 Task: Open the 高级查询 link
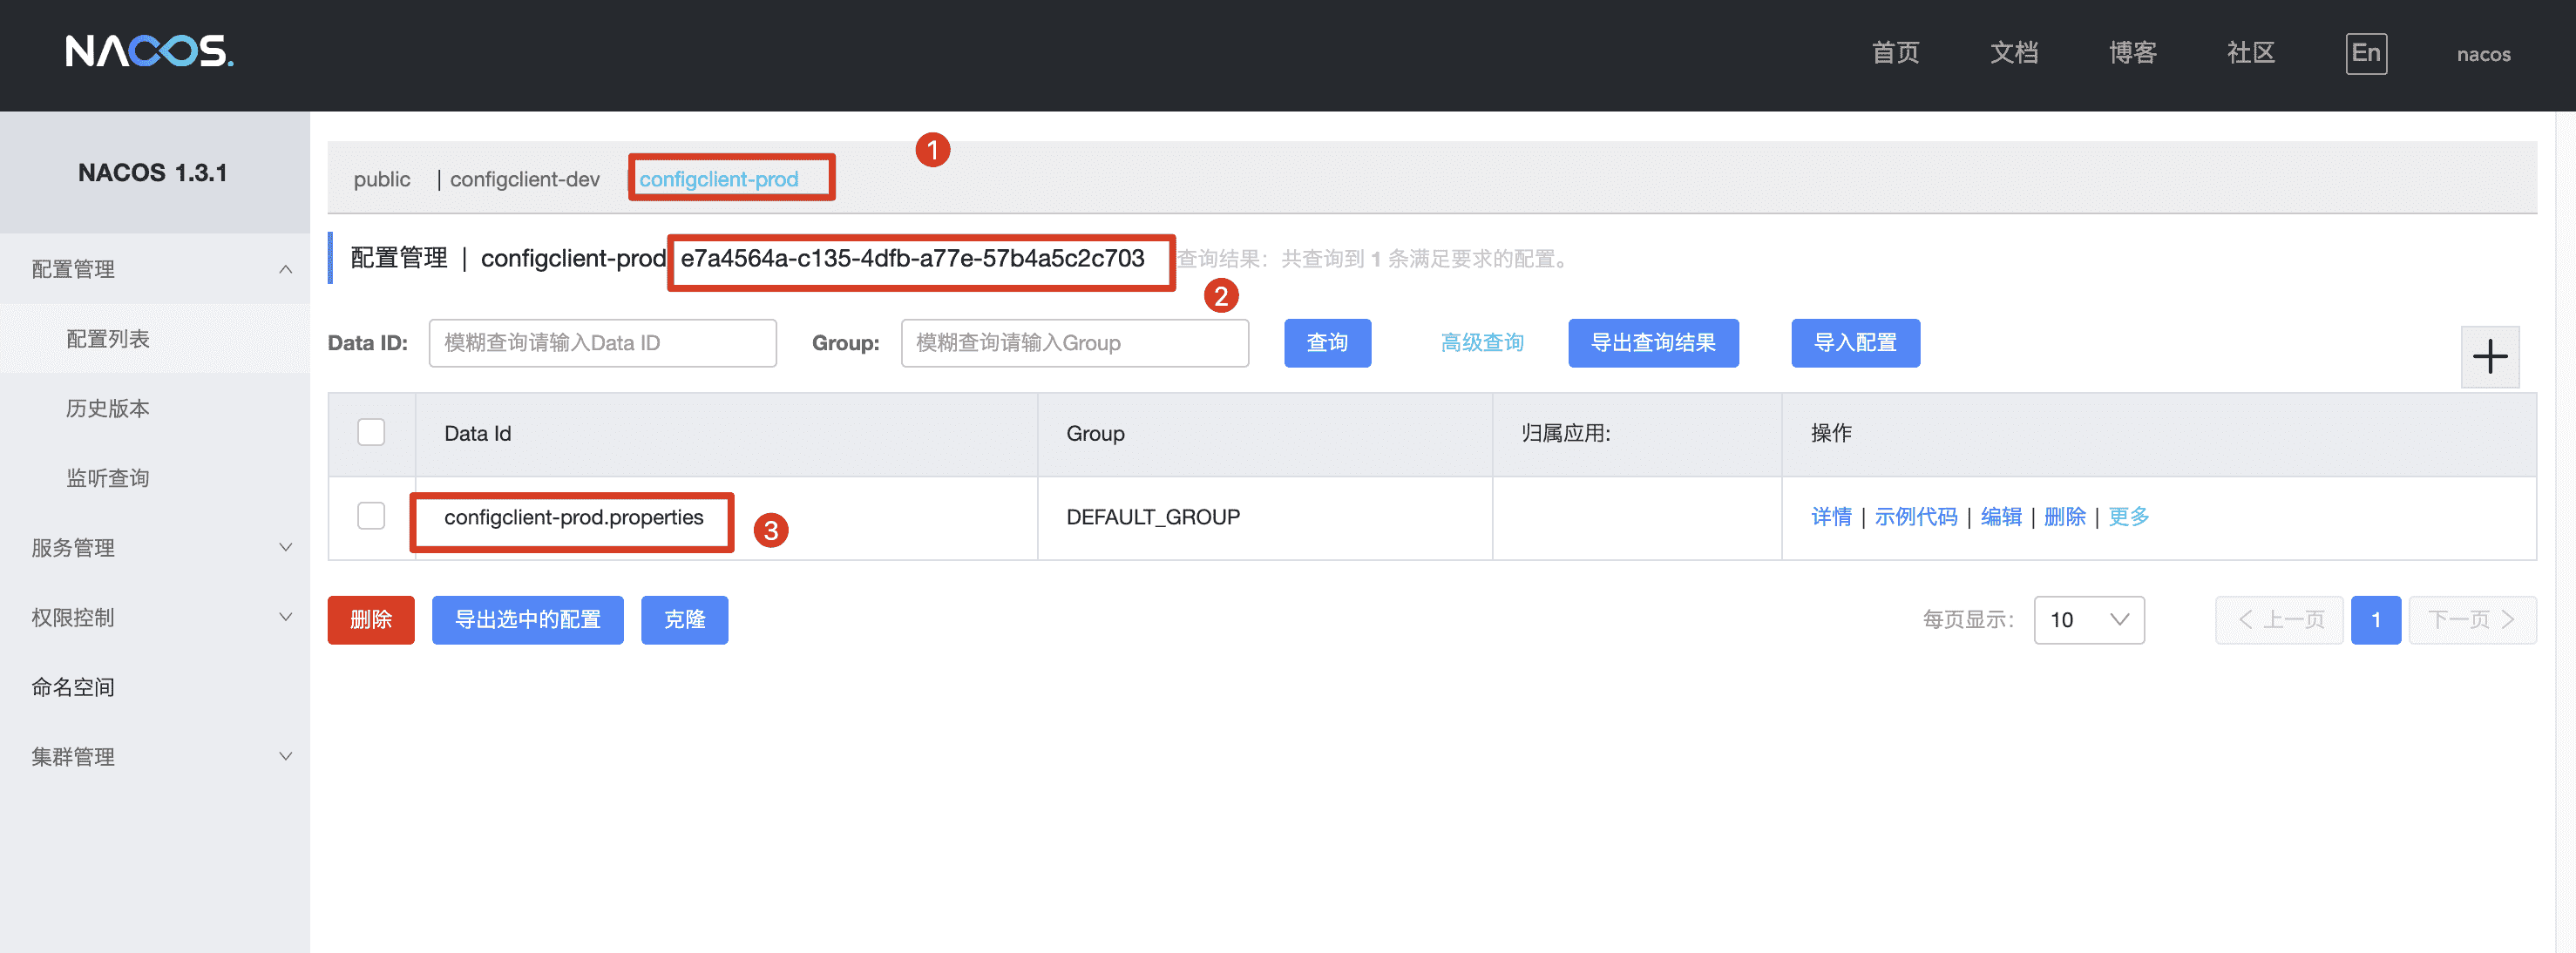[1481, 343]
